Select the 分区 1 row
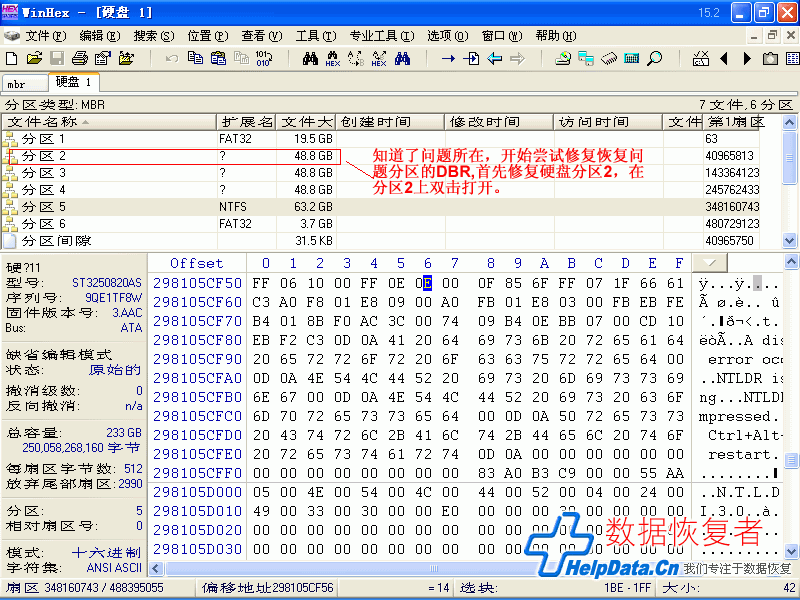 pyautogui.click(x=381, y=139)
